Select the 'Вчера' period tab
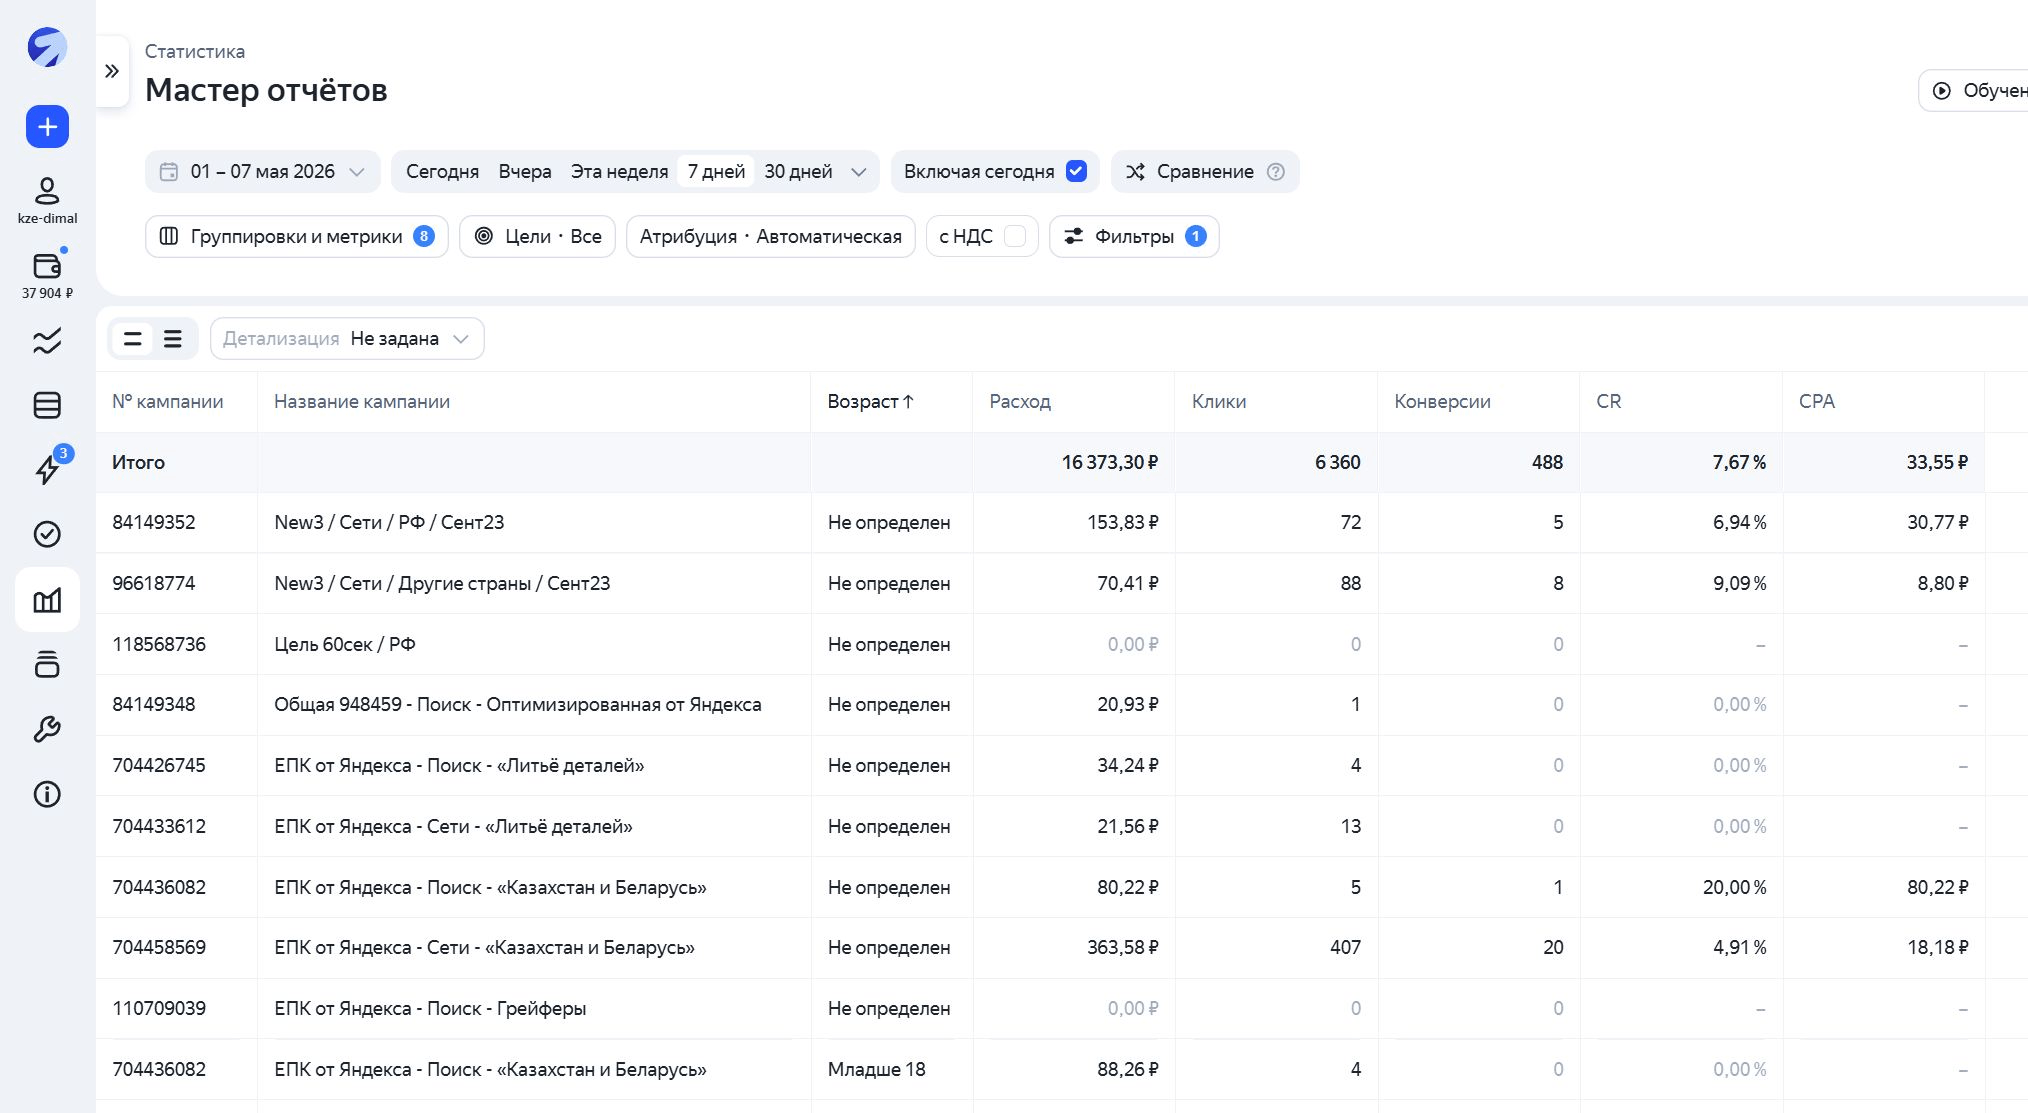The height and width of the screenshot is (1113, 2028). pyautogui.click(x=525, y=171)
